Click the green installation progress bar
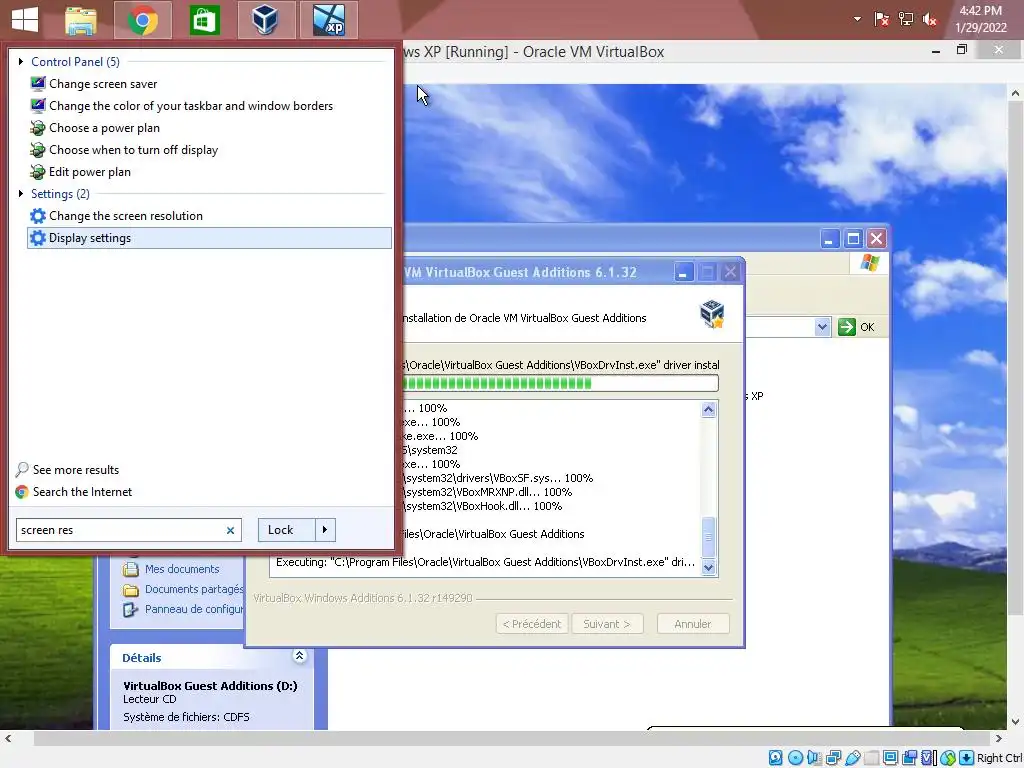 [x=560, y=383]
